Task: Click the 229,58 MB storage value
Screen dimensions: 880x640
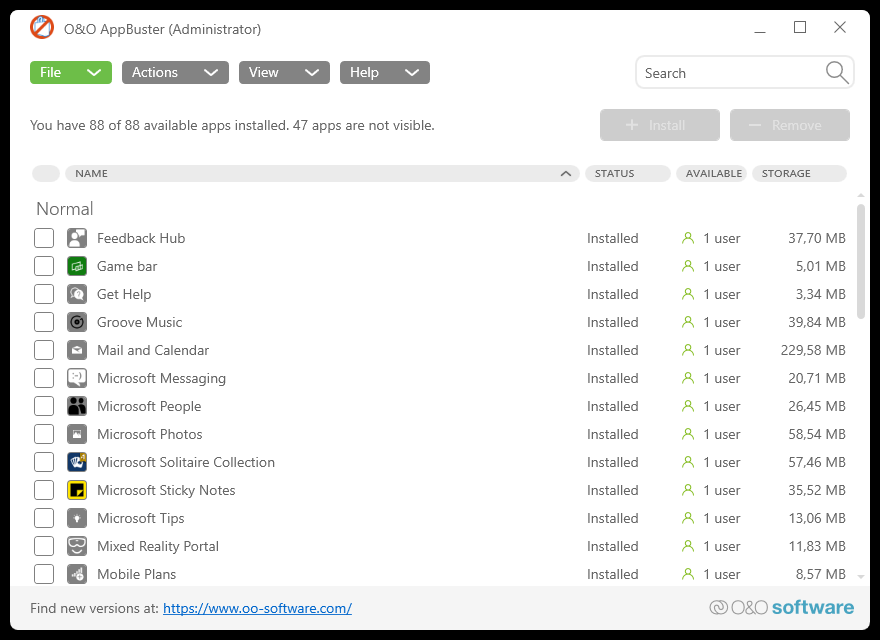Action: [x=813, y=350]
